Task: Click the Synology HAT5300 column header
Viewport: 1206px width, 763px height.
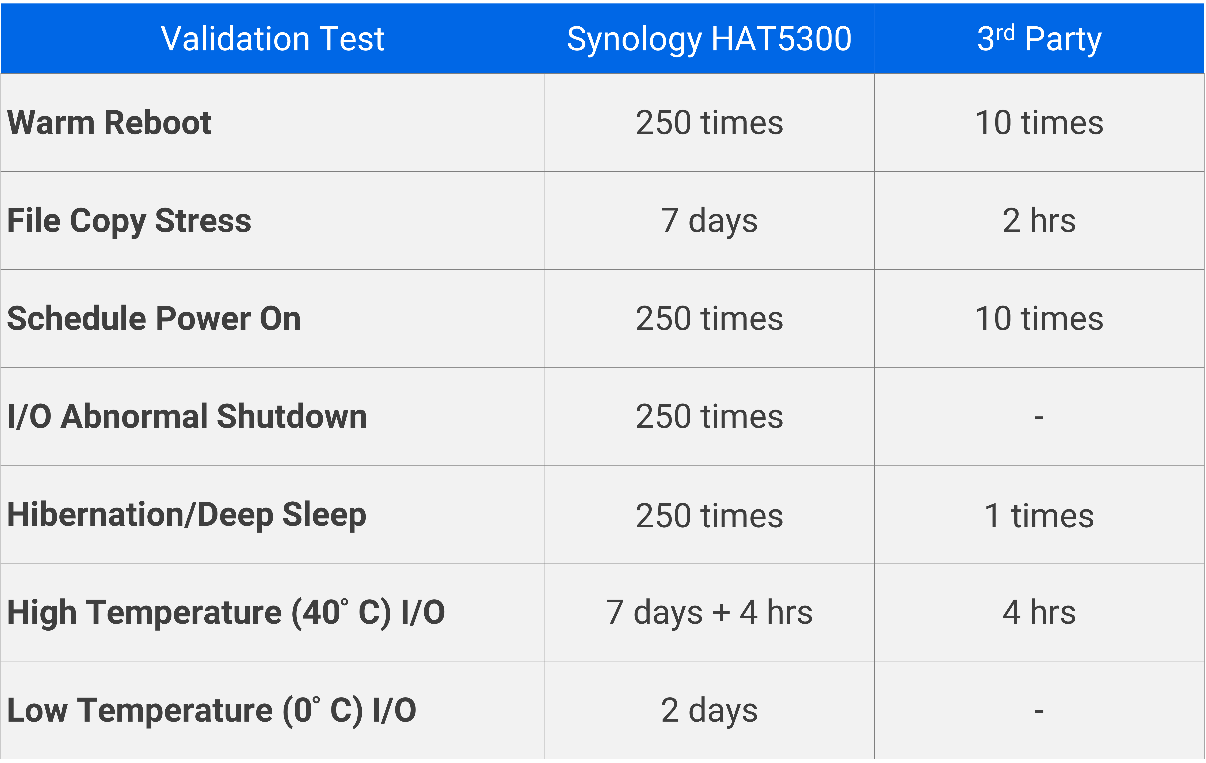Action: click(x=709, y=38)
